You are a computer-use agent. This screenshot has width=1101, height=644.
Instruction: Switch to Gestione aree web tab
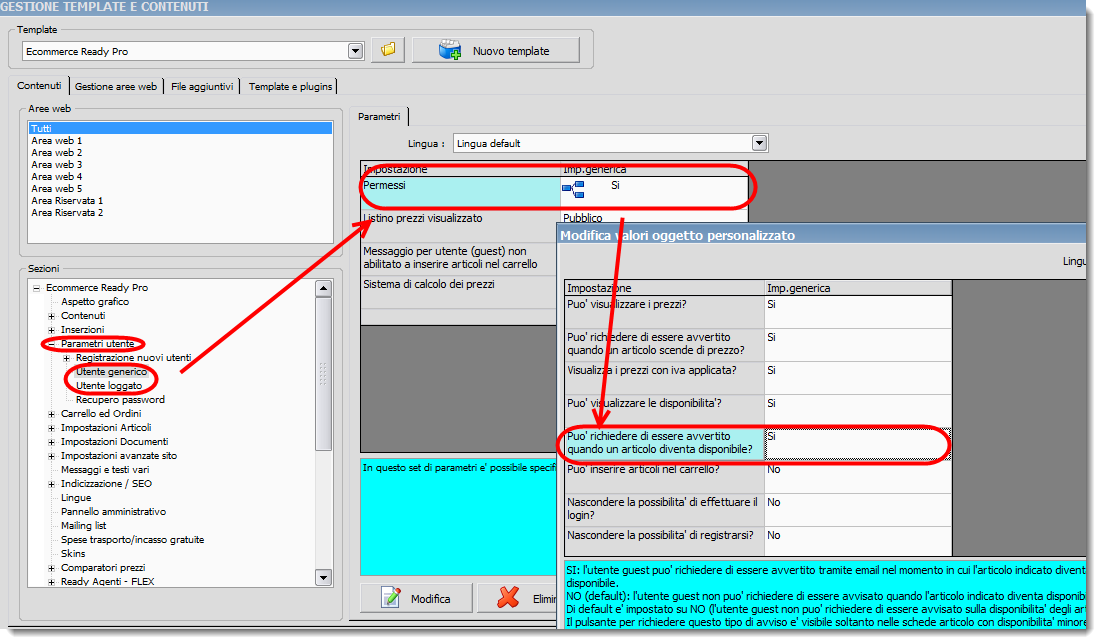point(116,86)
